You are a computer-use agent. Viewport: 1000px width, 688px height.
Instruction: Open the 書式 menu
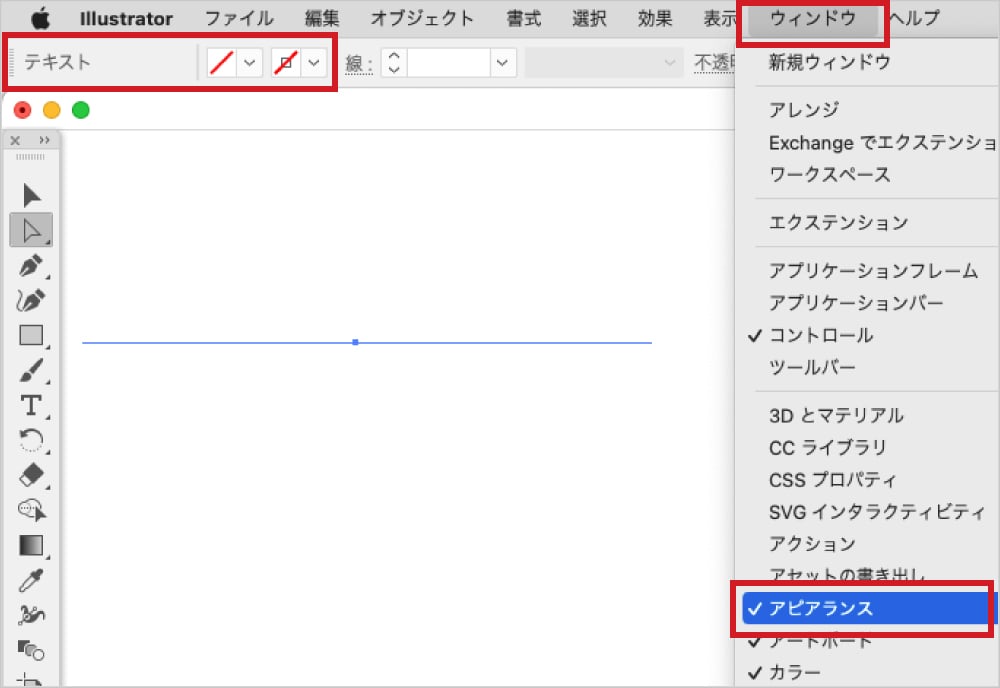tap(523, 17)
